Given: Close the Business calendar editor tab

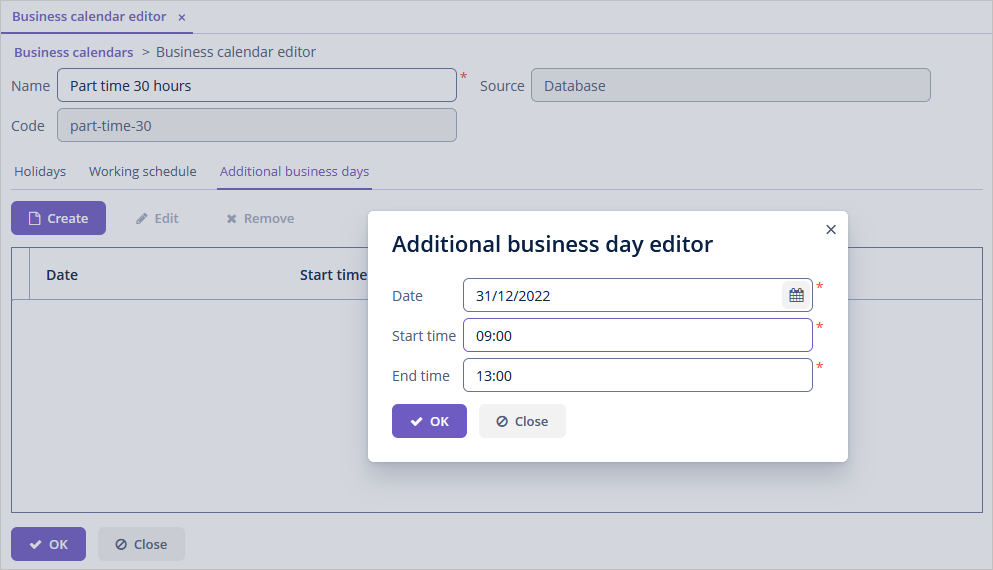Looking at the screenshot, I should (181, 17).
